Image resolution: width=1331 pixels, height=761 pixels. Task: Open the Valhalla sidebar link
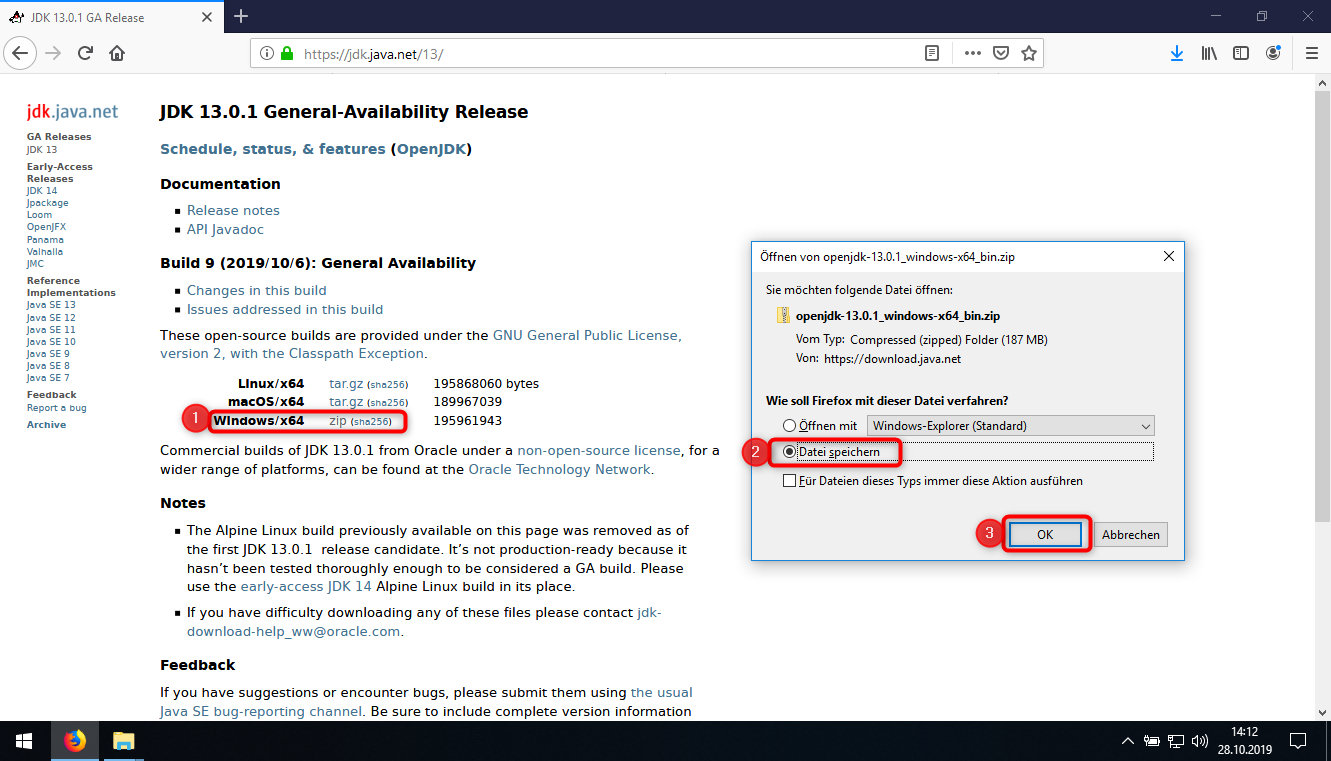pos(44,251)
